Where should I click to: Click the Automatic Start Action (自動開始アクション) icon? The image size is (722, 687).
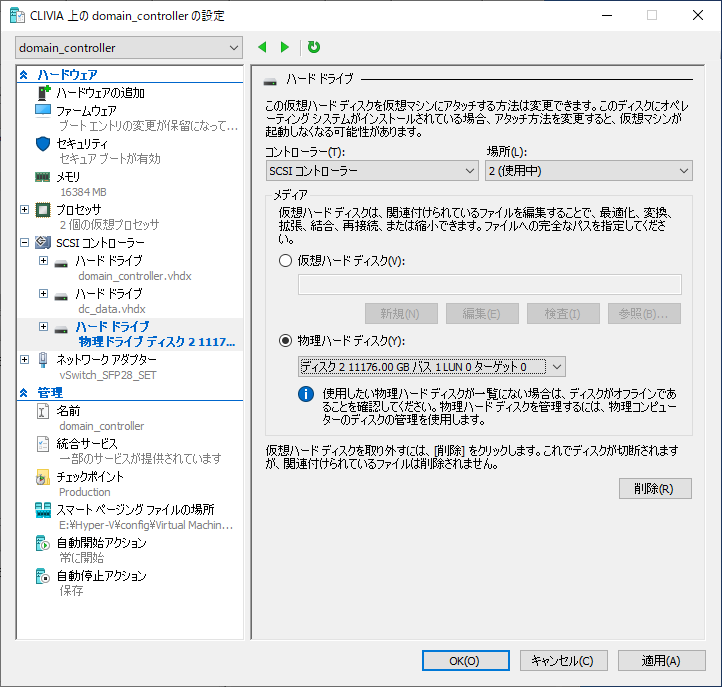pos(43,543)
